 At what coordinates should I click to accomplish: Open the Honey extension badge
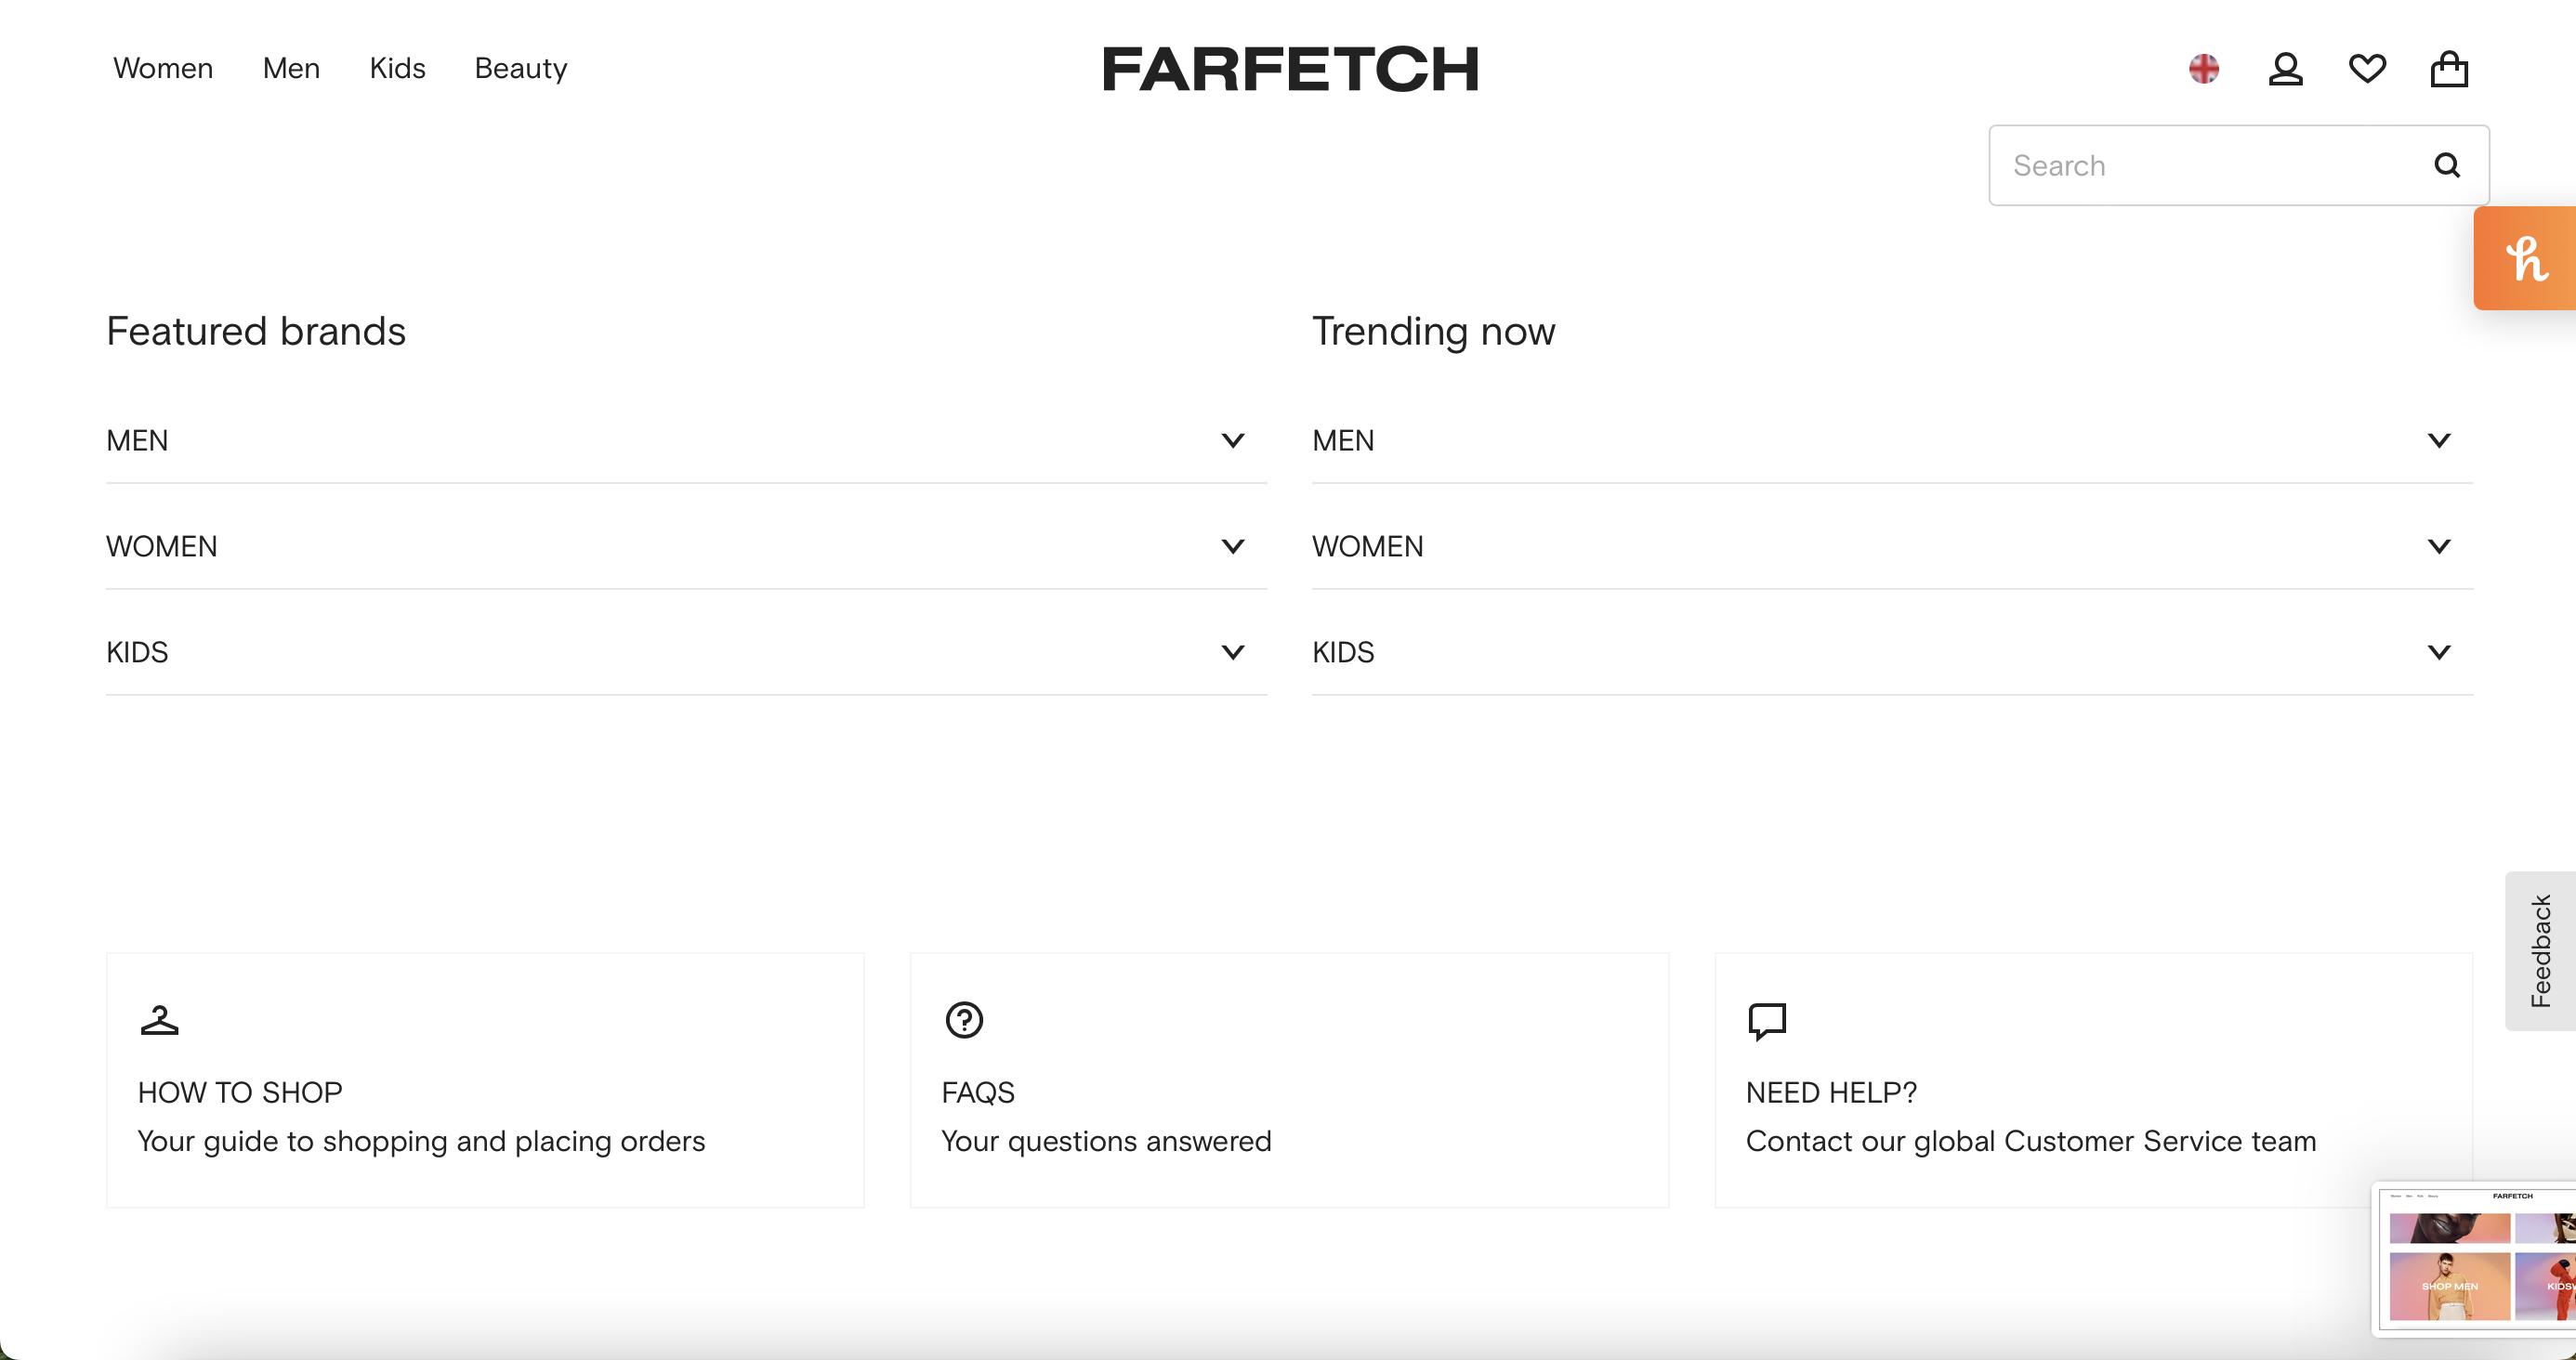click(x=2526, y=259)
